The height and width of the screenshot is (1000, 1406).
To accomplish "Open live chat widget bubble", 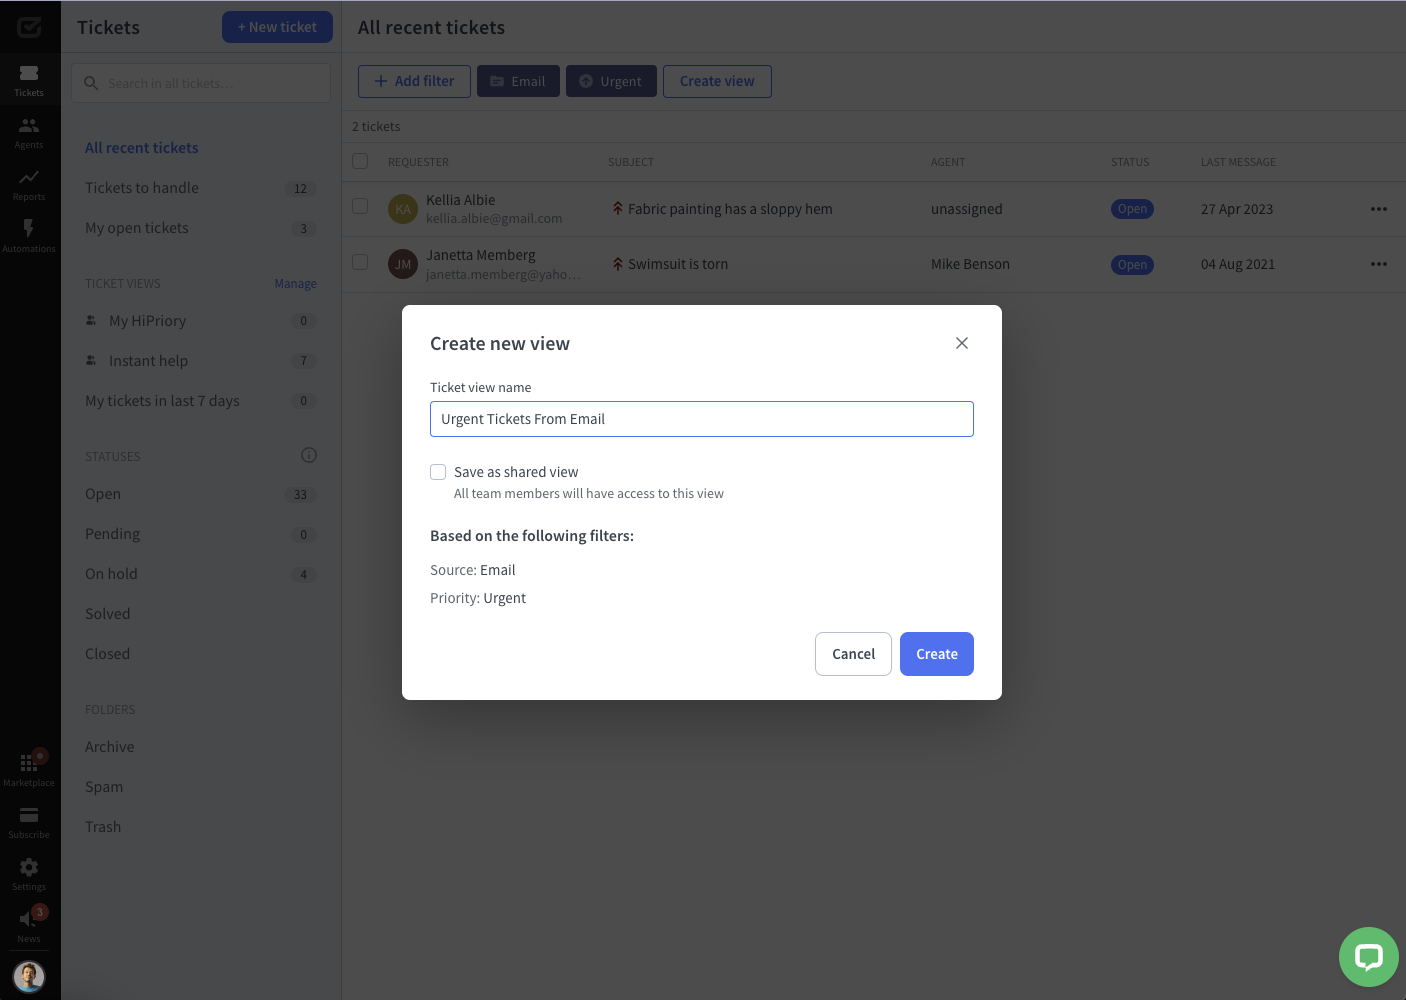I will 1368,957.
